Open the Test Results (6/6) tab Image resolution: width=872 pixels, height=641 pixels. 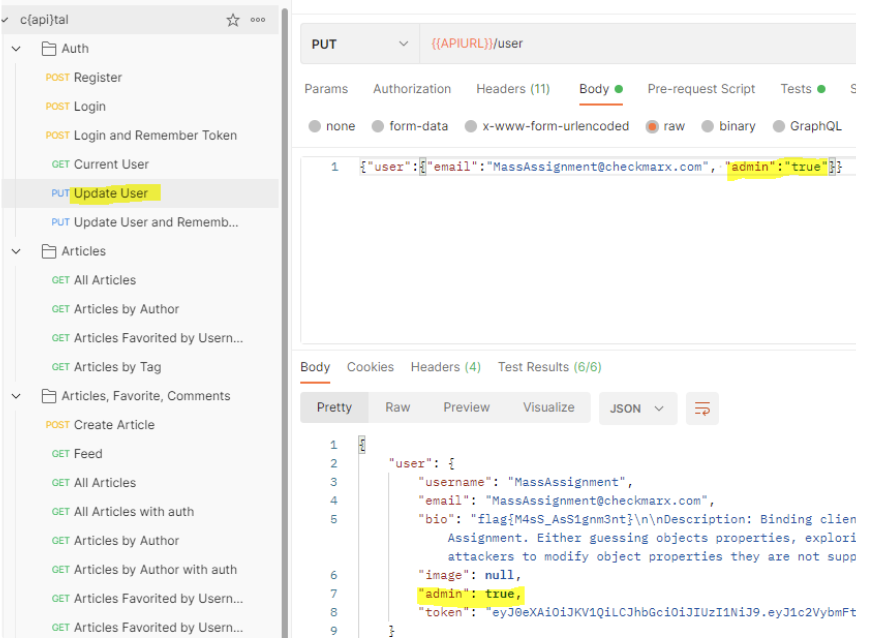[549, 367]
